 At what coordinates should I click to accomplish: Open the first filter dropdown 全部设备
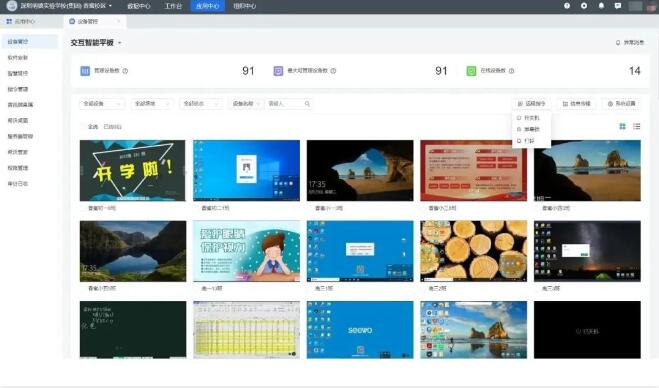click(x=102, y=104)
